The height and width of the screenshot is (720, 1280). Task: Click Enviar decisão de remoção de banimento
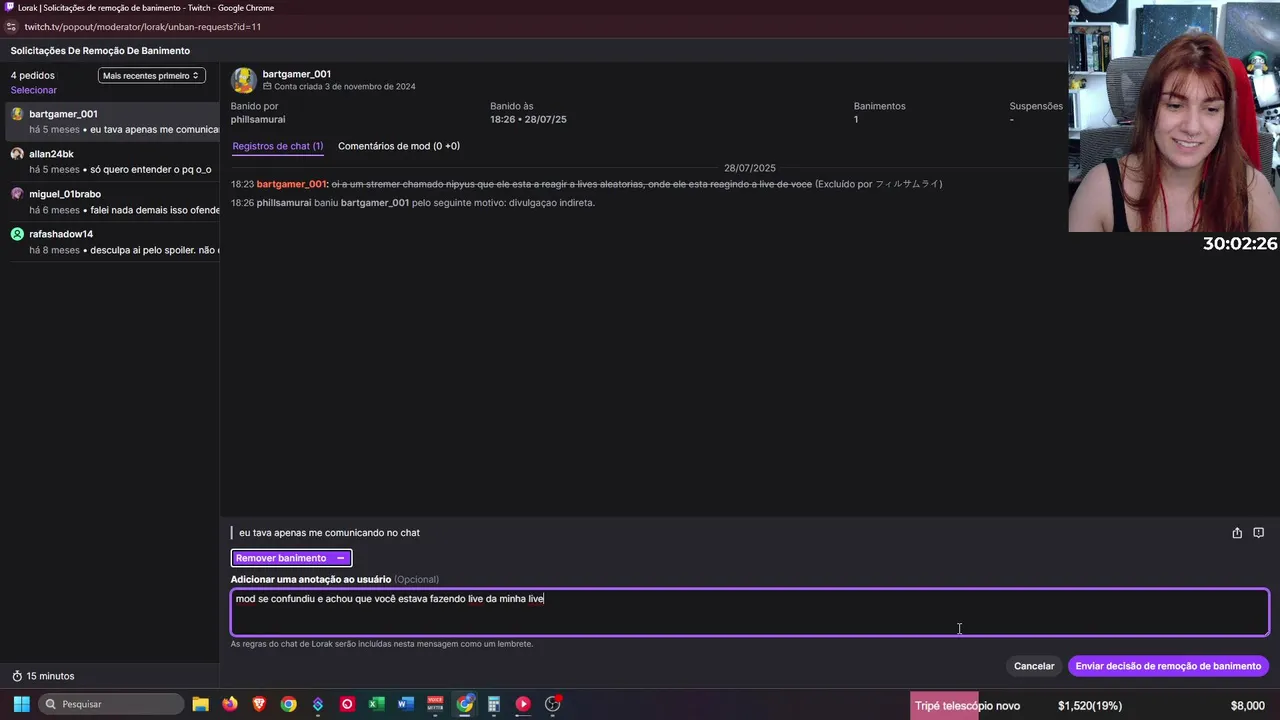coord(1168,666)
